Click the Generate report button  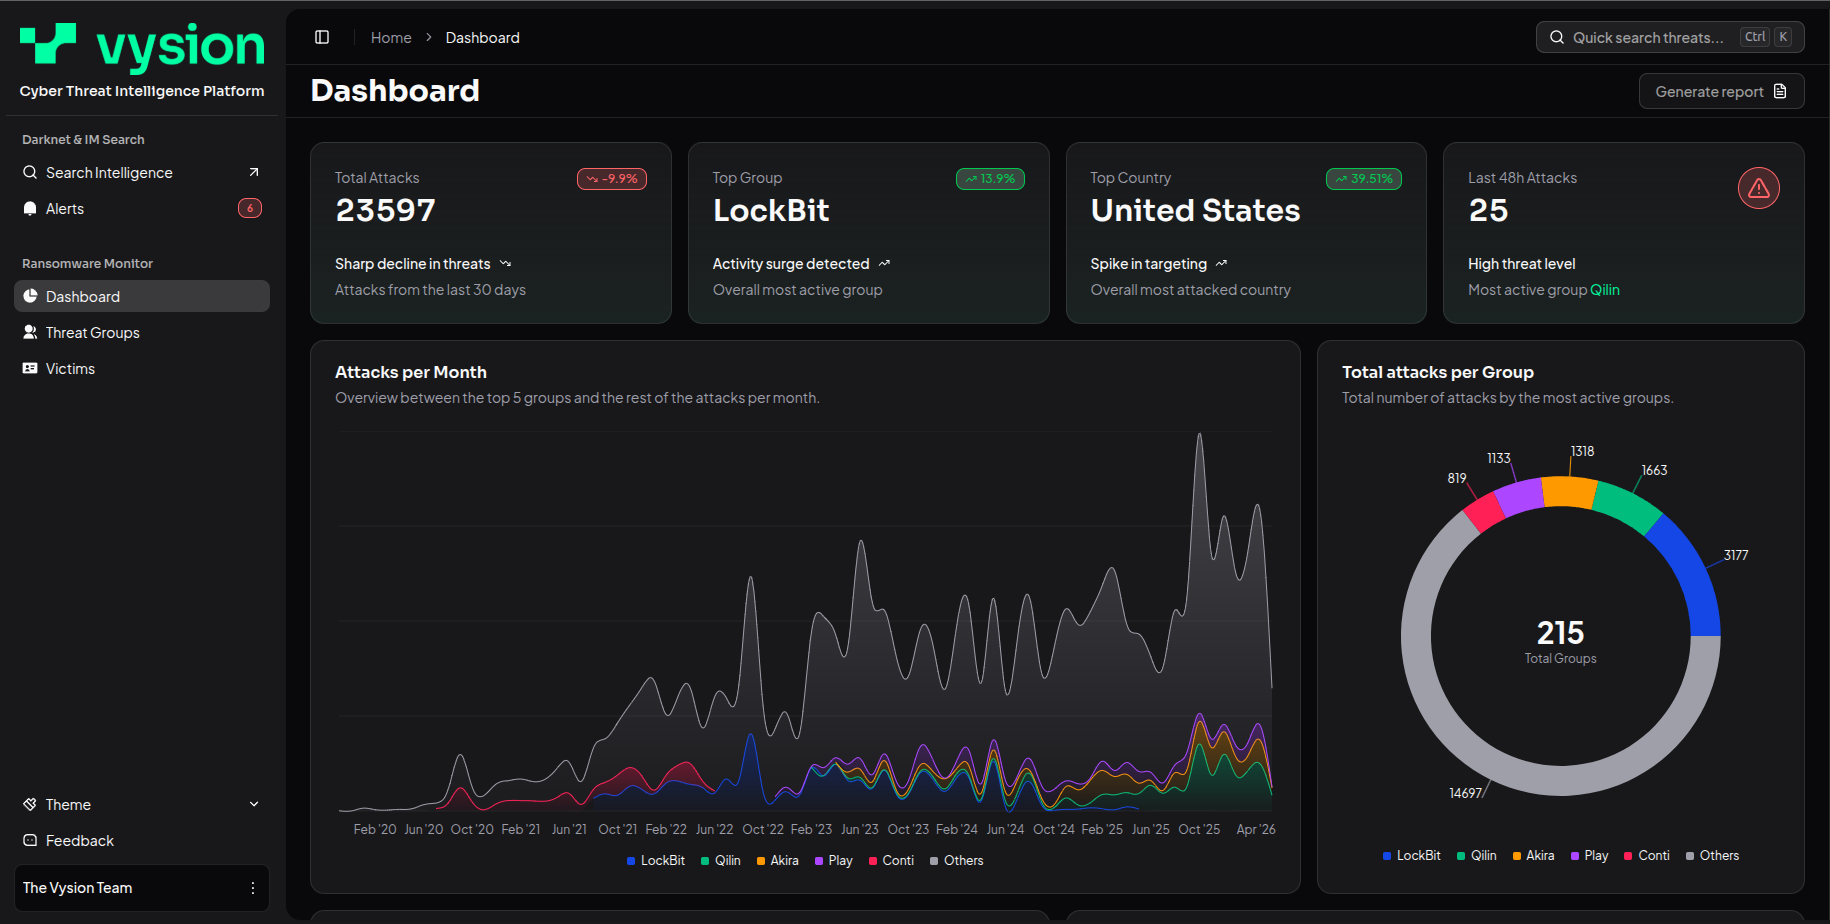(x=1721, y=91)
